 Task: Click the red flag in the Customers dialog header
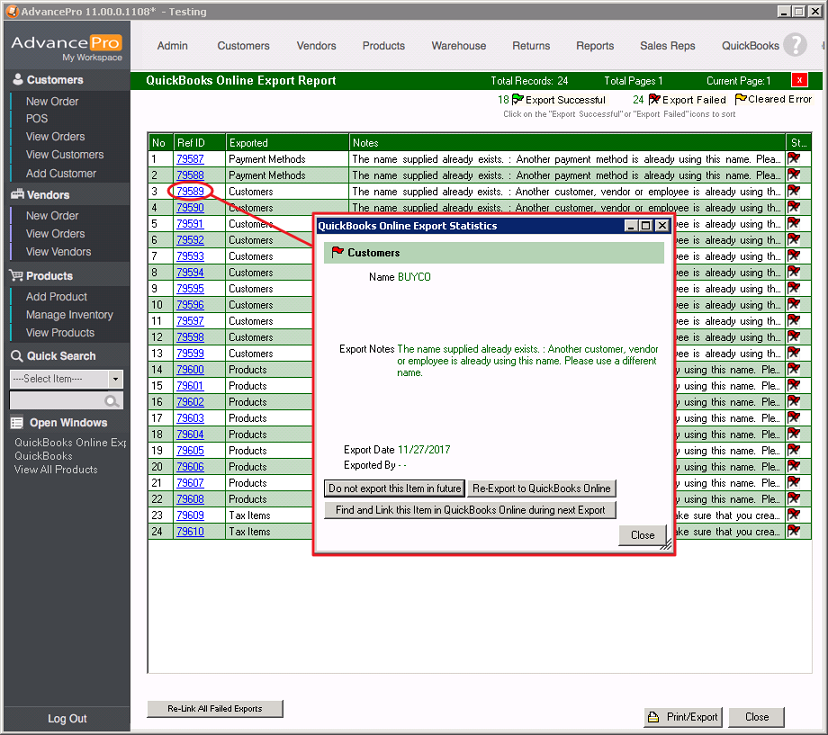click(337, 252)
